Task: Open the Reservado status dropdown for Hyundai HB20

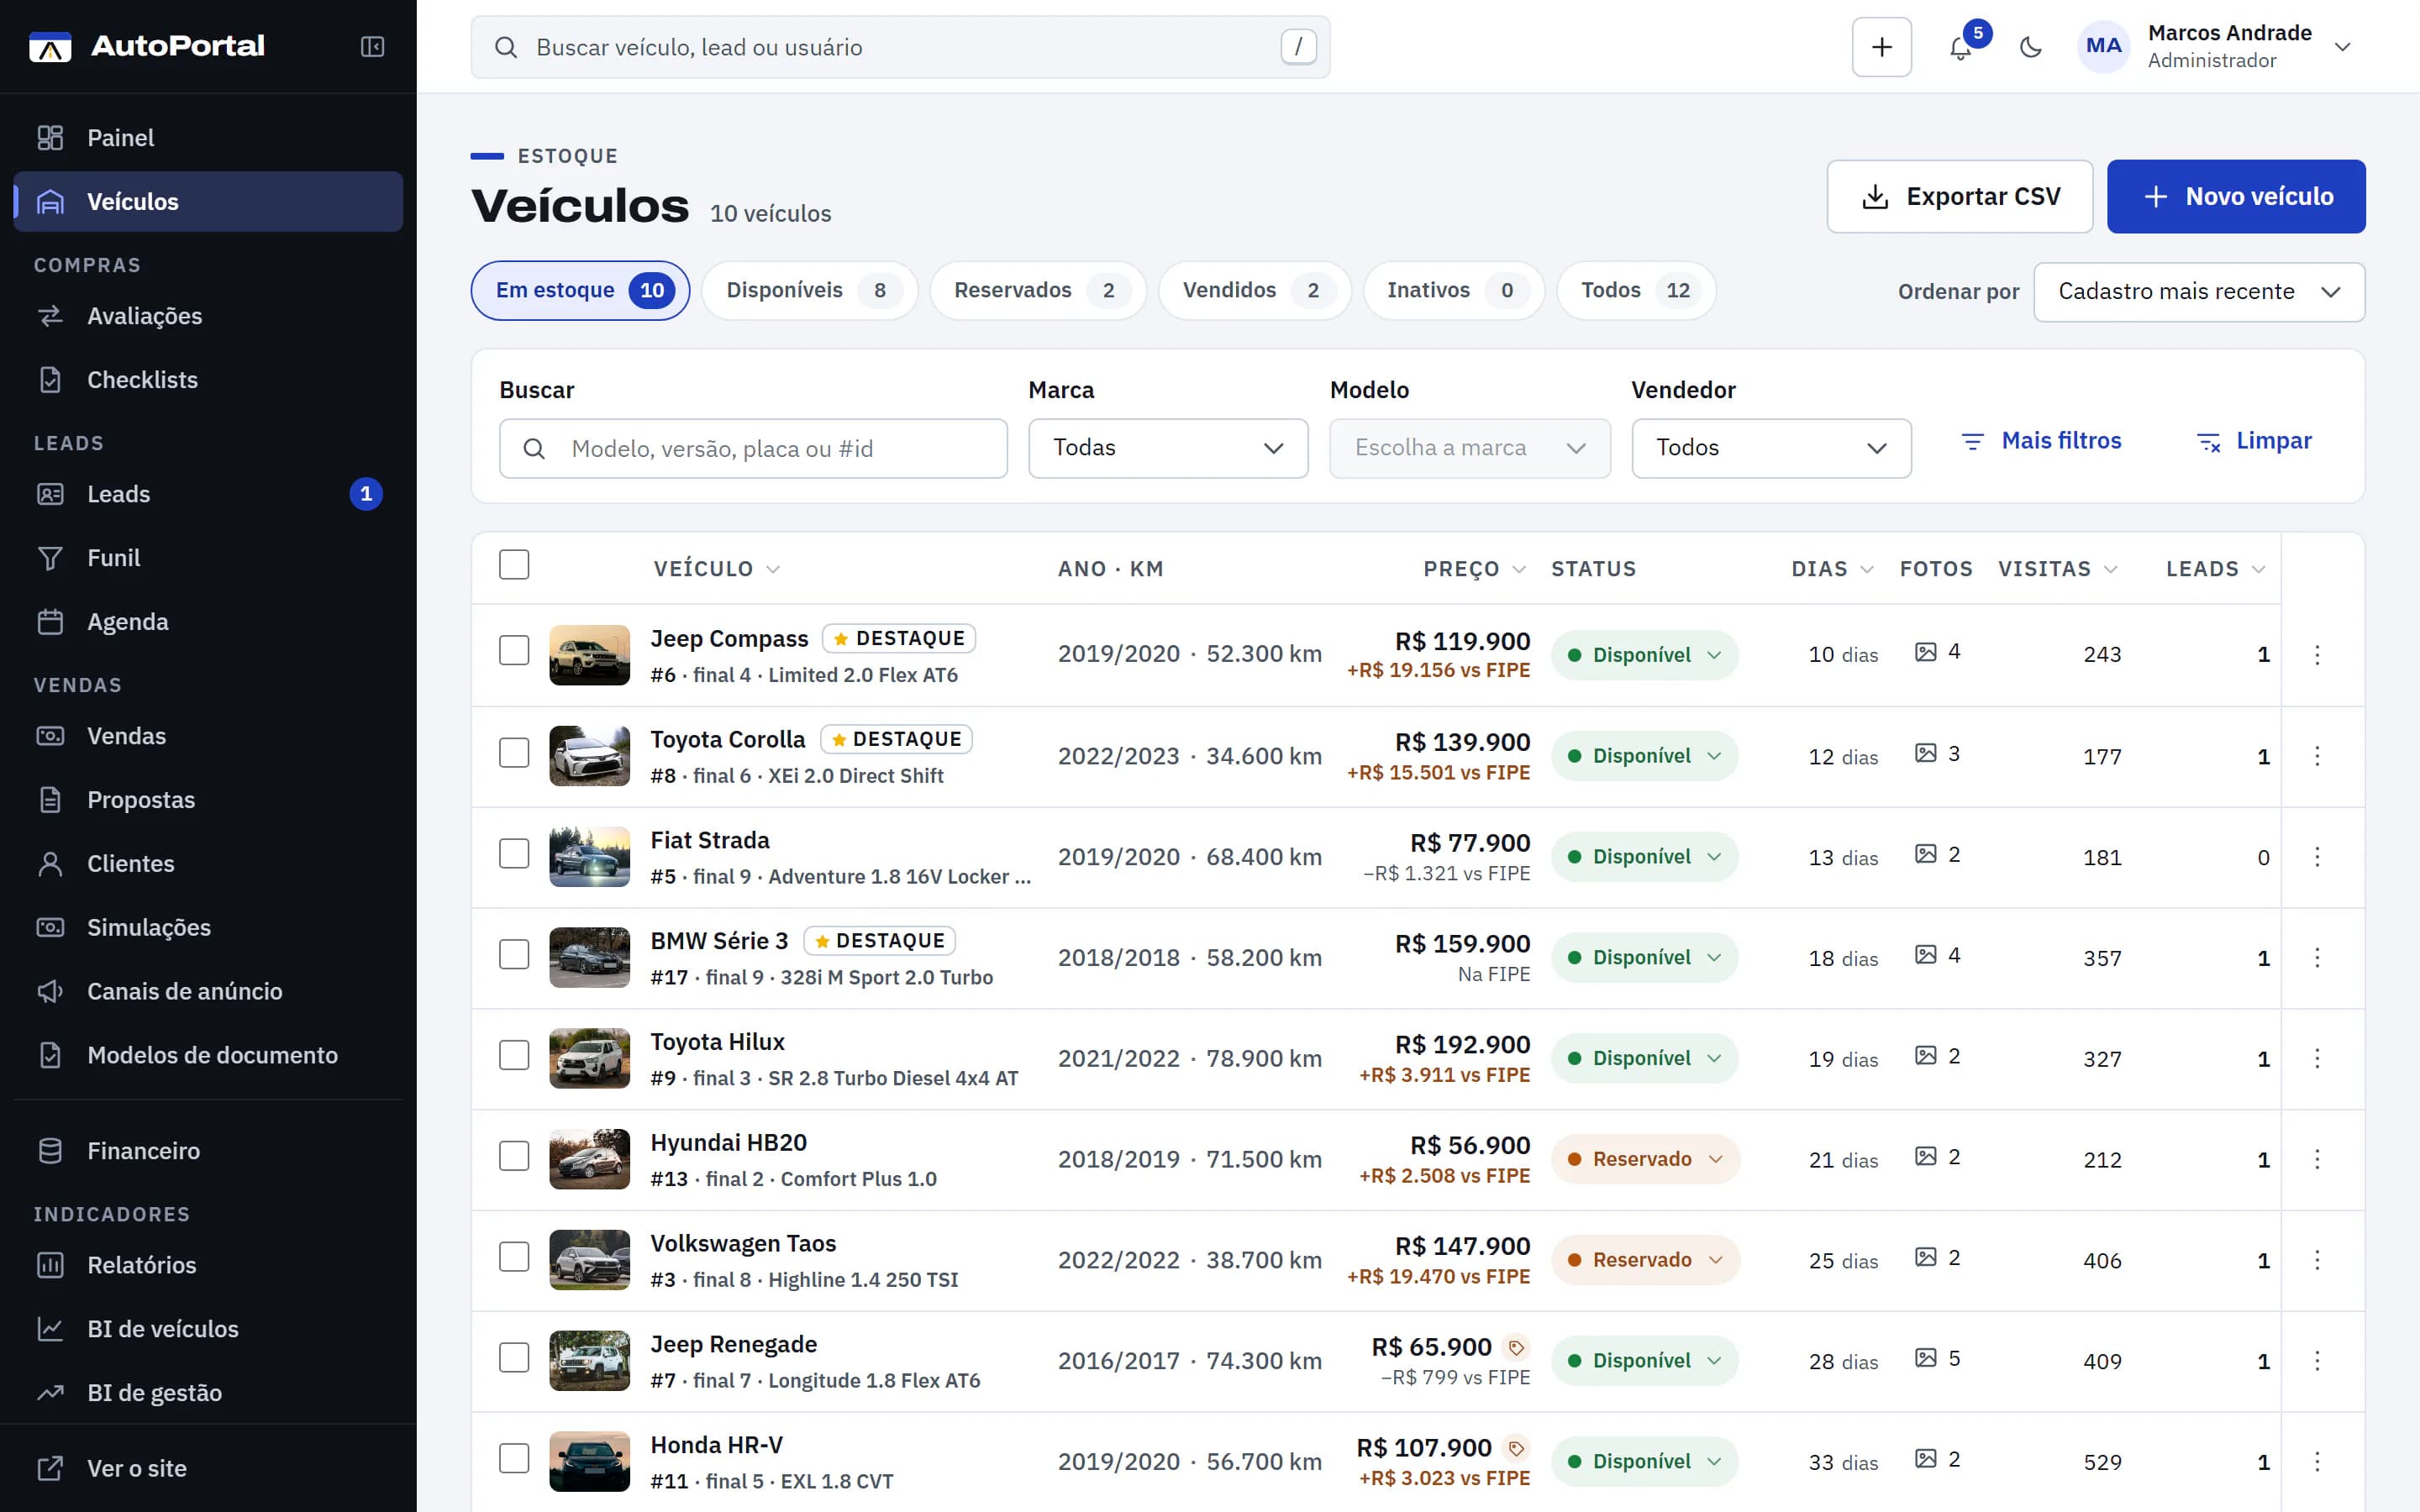Action: tap(1645, 1160)
